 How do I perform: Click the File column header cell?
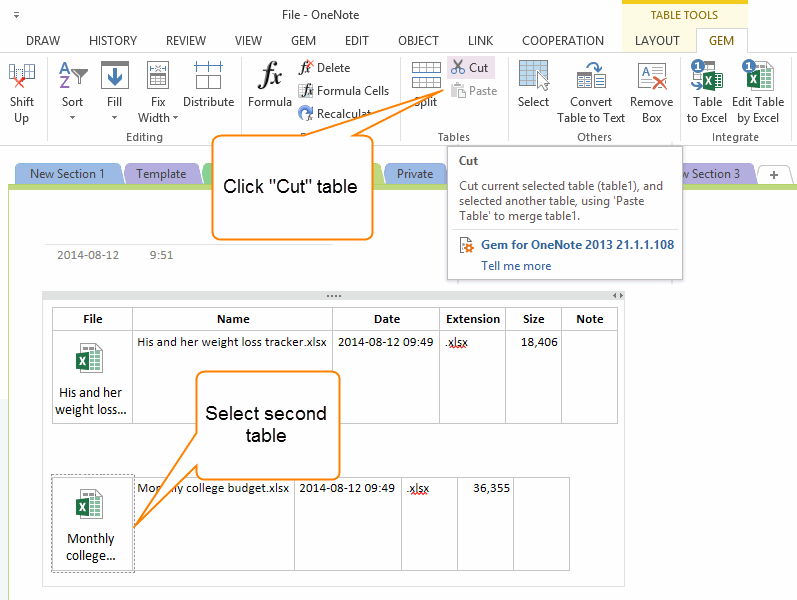pos(93,319)
